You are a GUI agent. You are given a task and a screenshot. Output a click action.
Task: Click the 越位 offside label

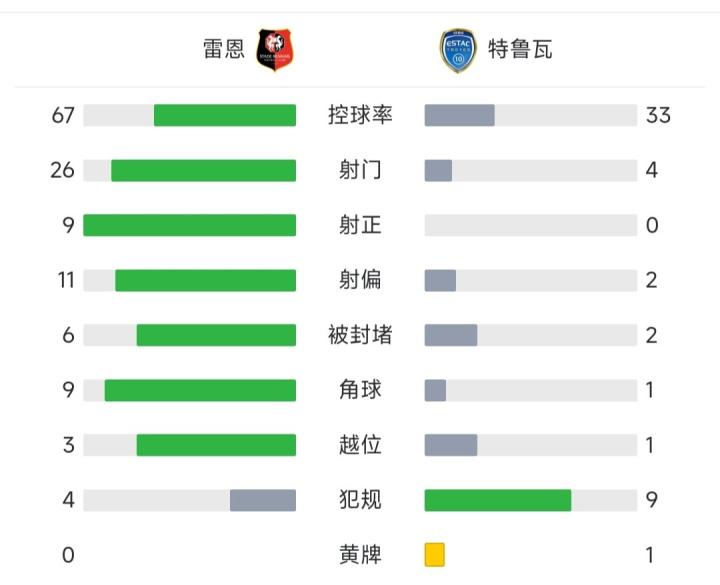tap(360, 444)
